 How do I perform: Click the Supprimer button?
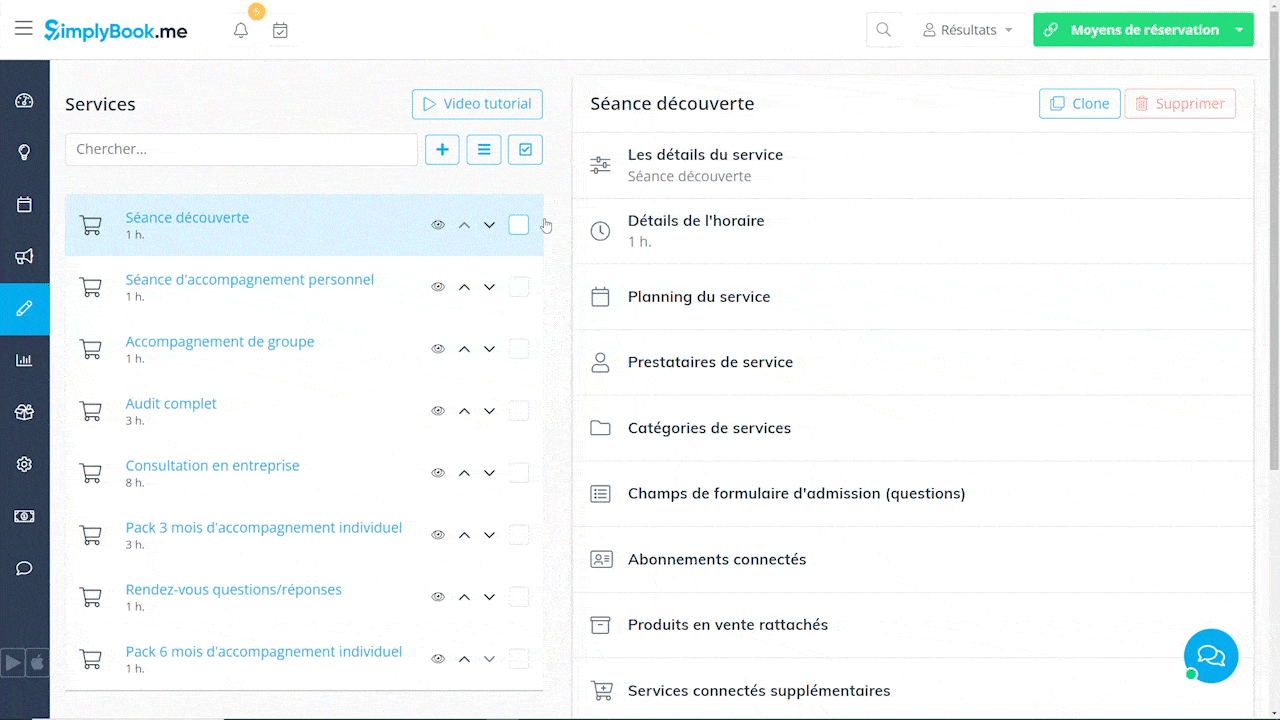1180,103
